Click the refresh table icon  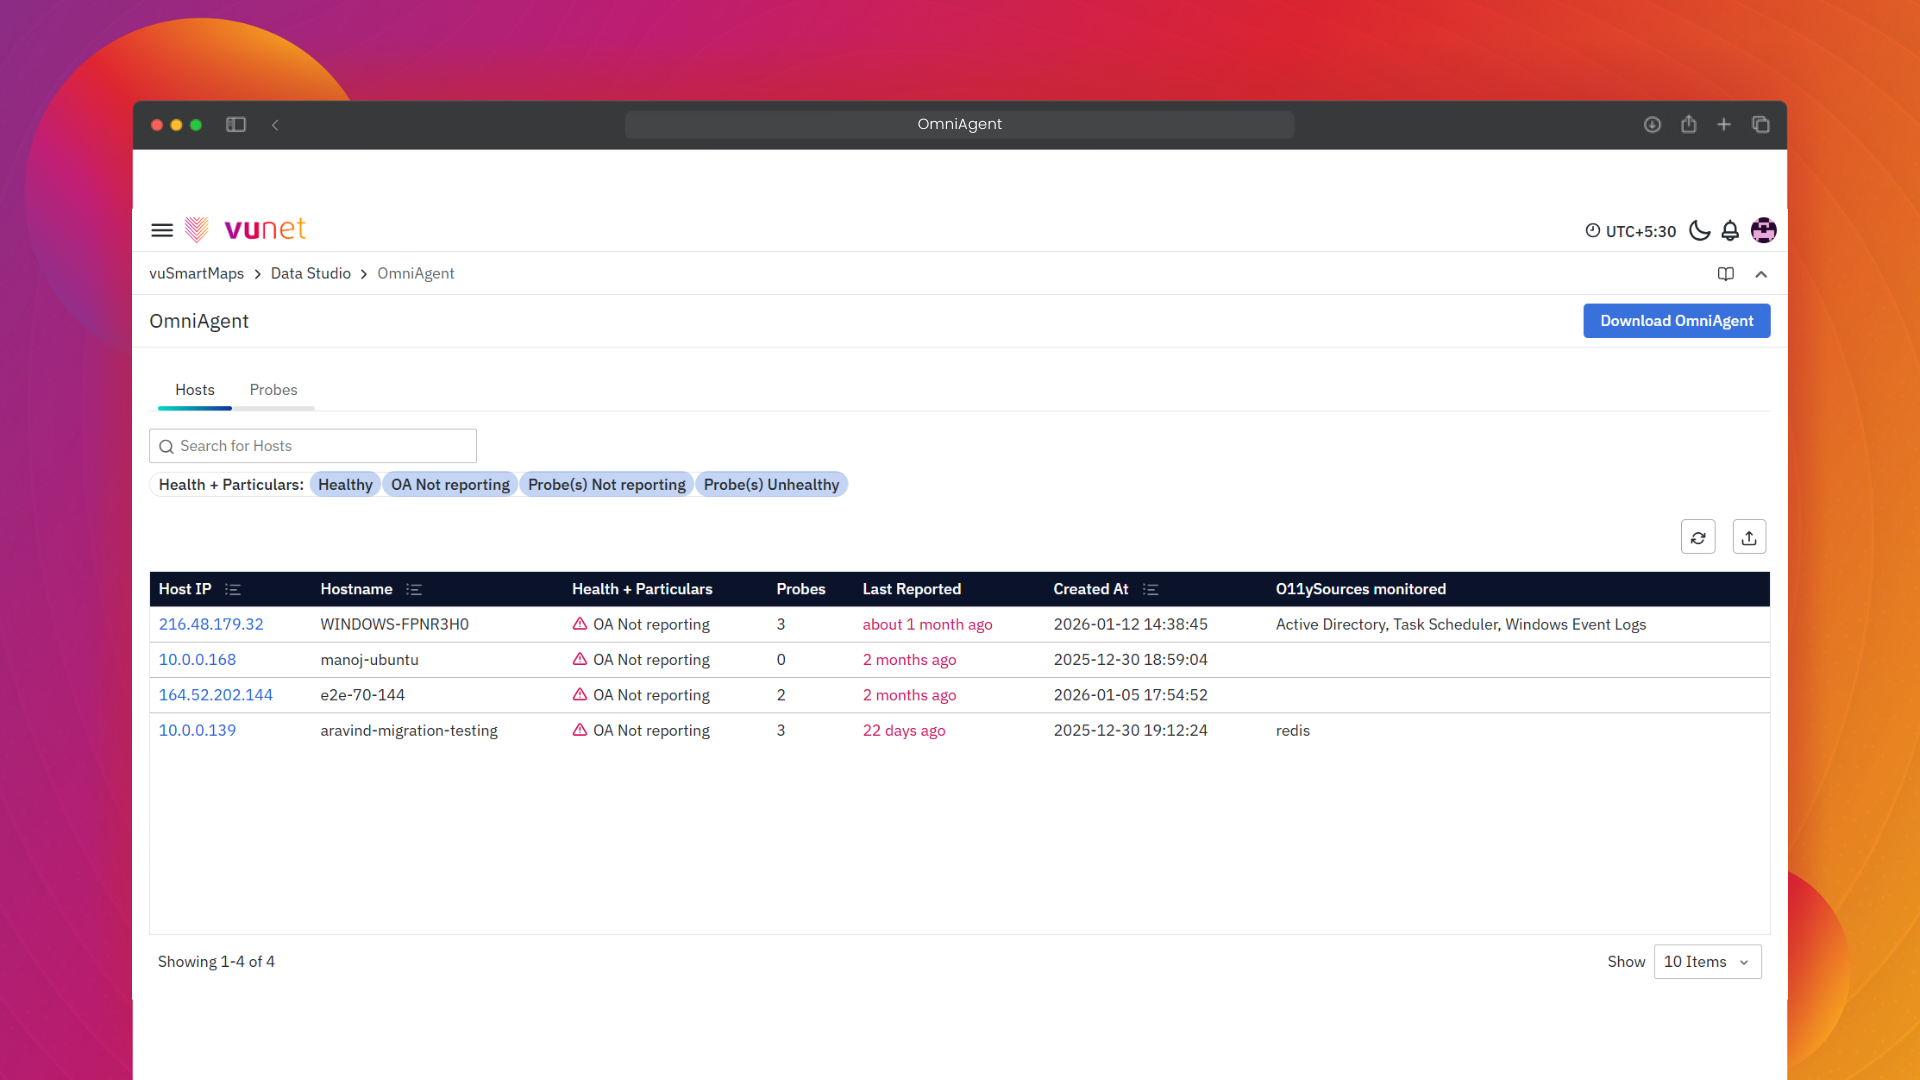click(1698, 537)
